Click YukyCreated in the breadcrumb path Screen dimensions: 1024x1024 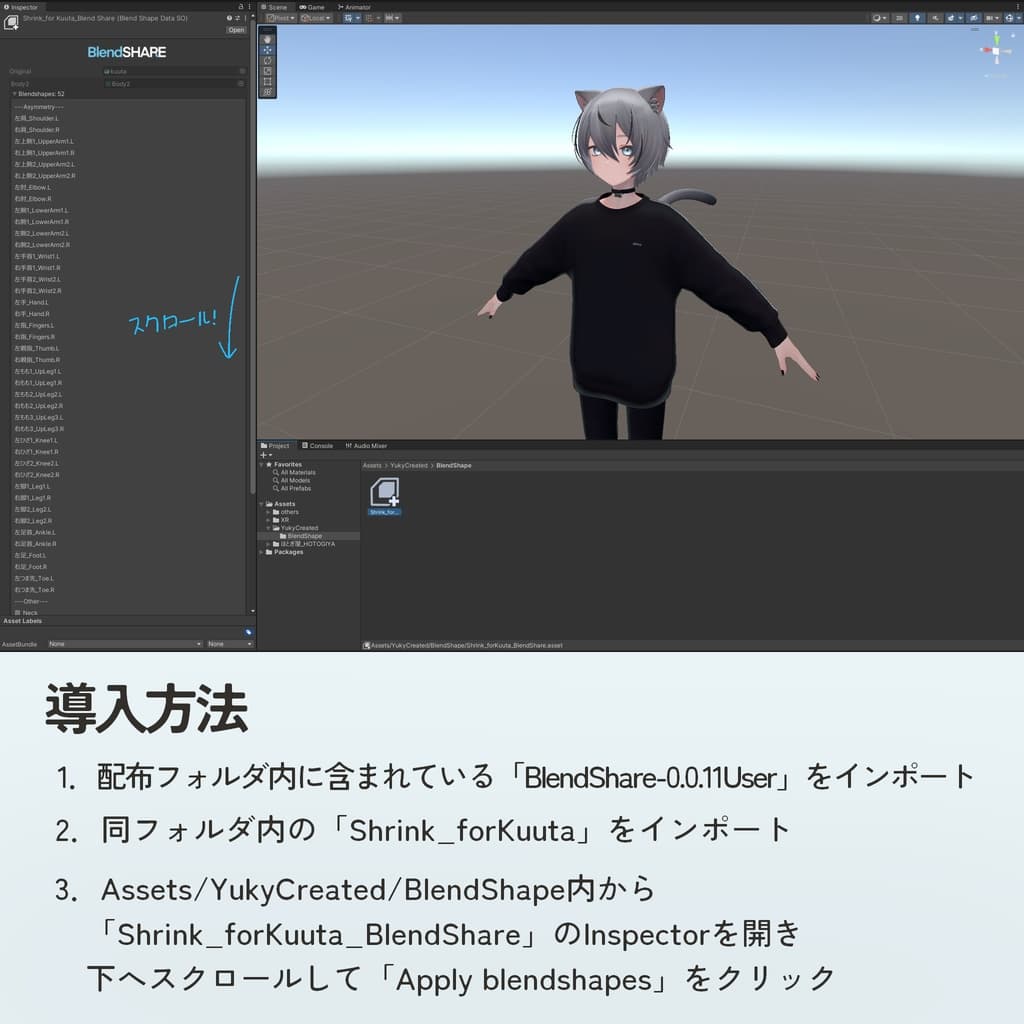coord(409,466)
